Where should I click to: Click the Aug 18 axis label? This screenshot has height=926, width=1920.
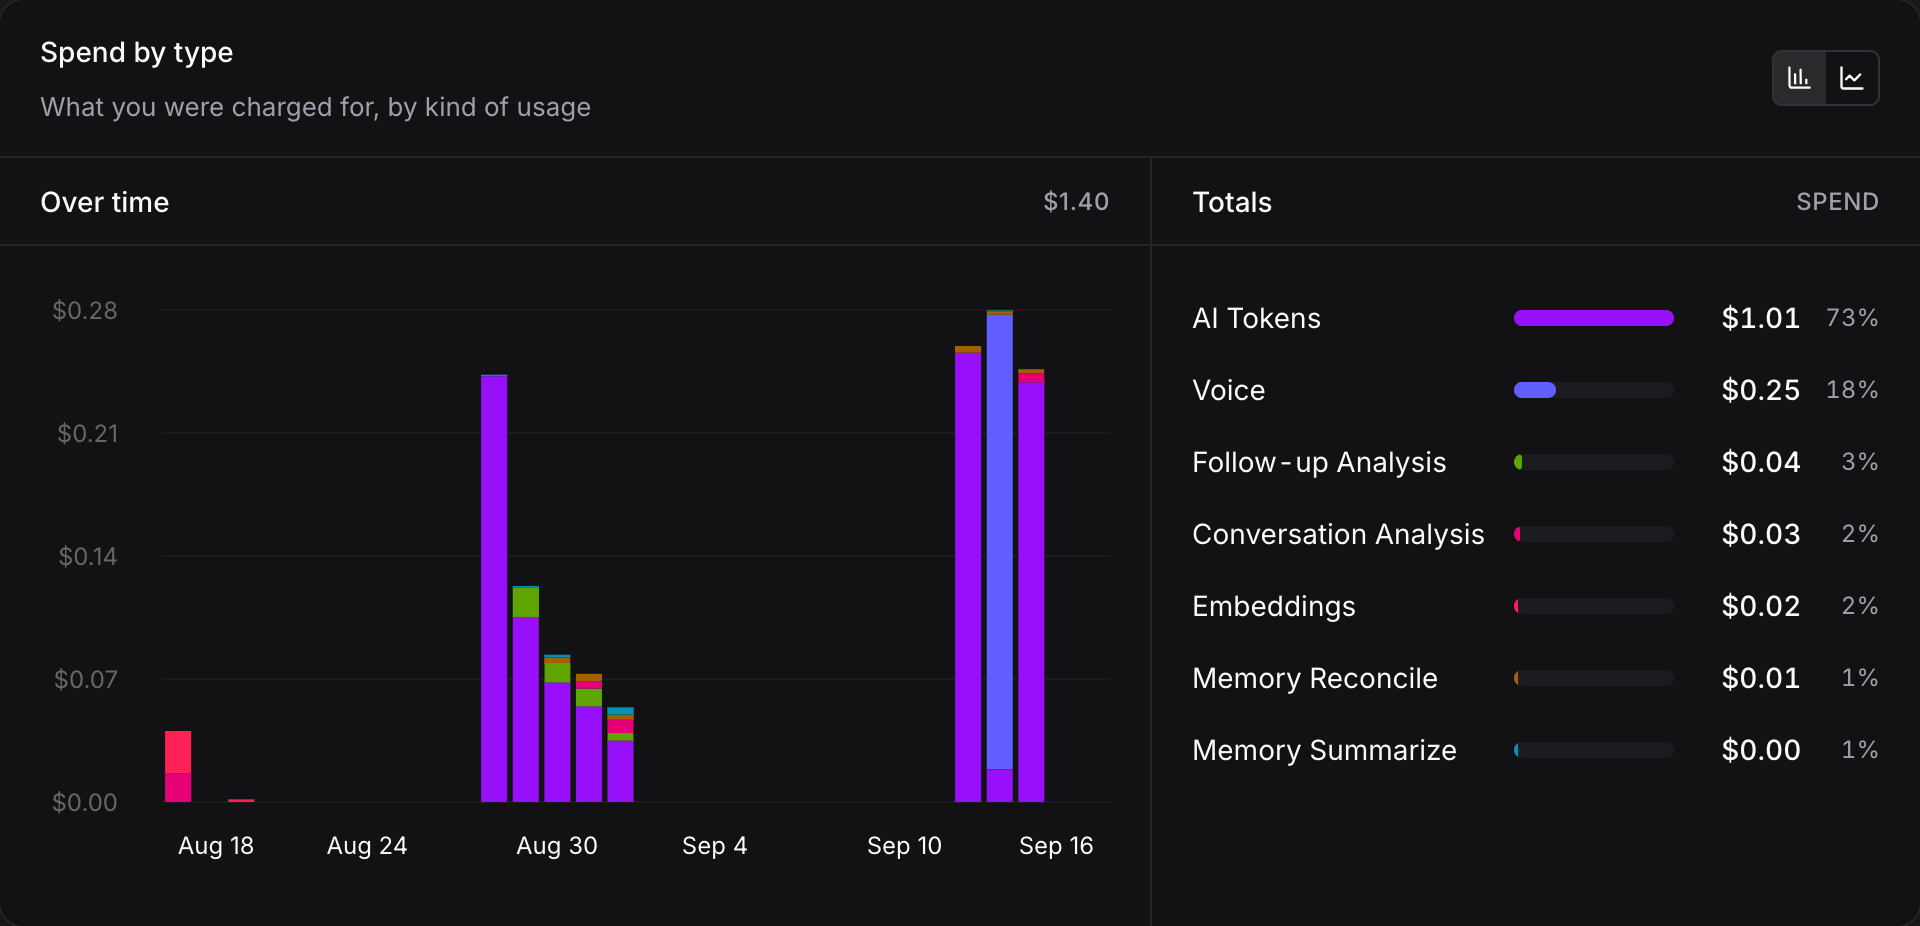[x=216, y=846]
